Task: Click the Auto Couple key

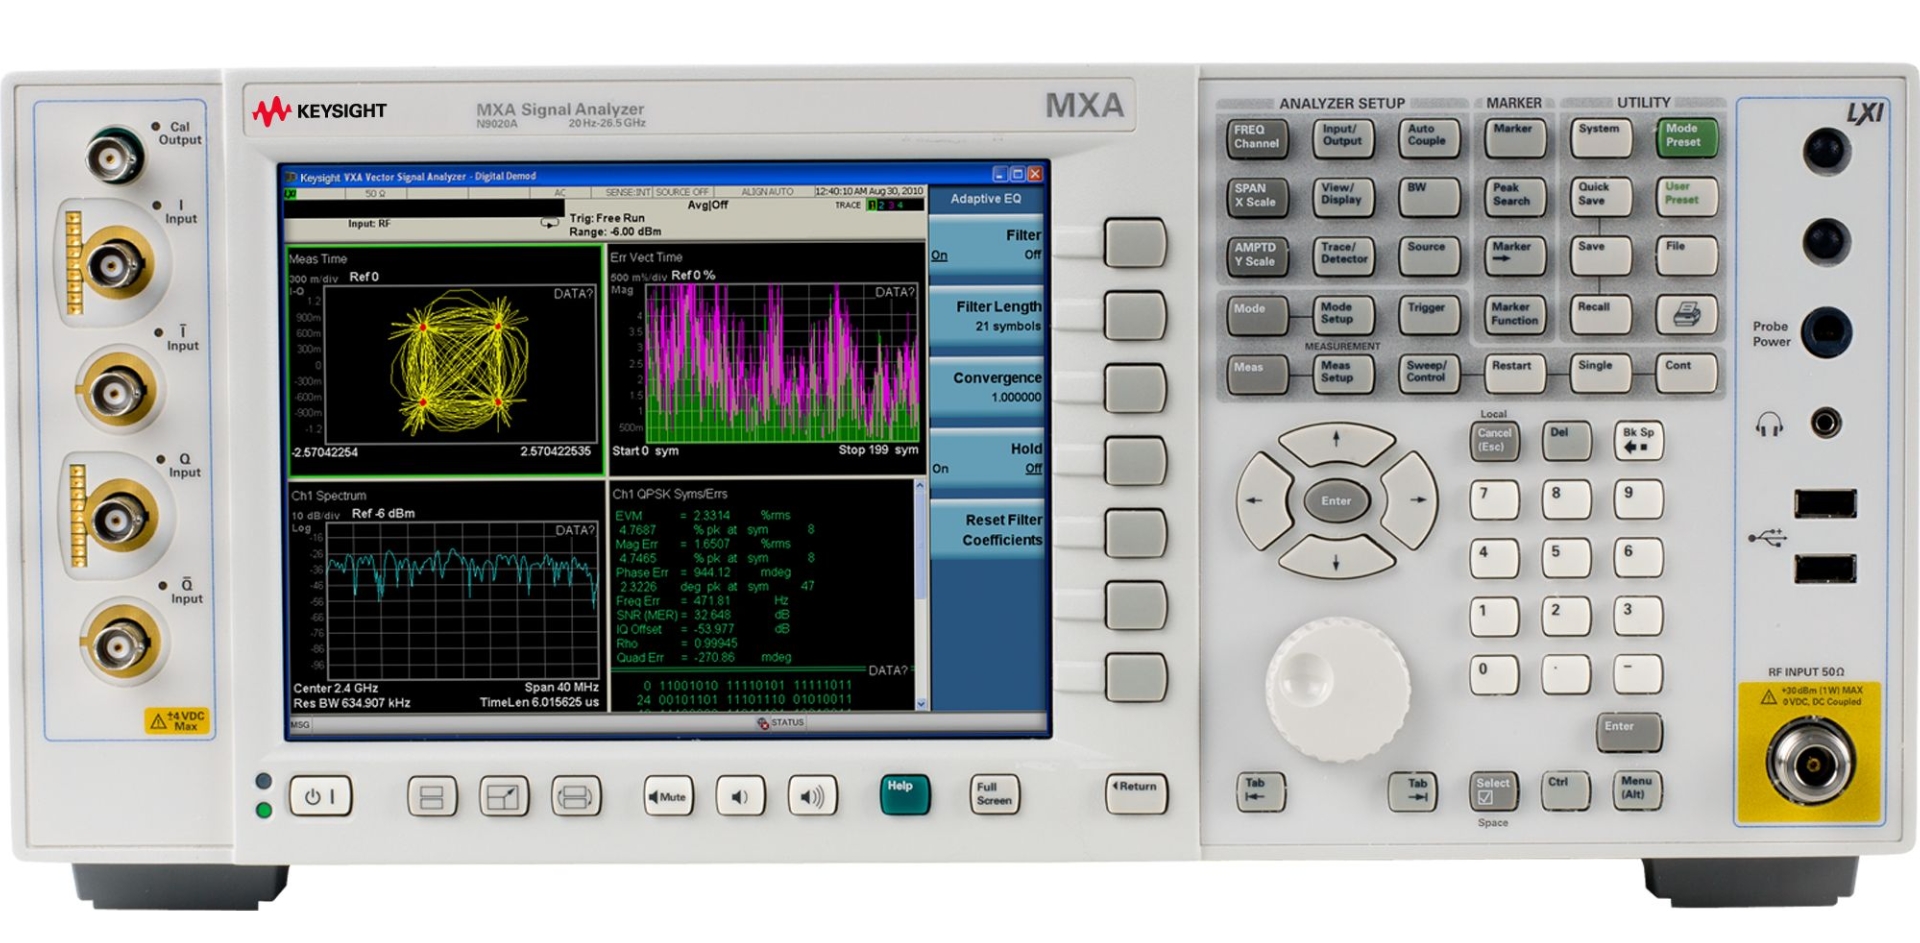Action: tap(1428, 139)
